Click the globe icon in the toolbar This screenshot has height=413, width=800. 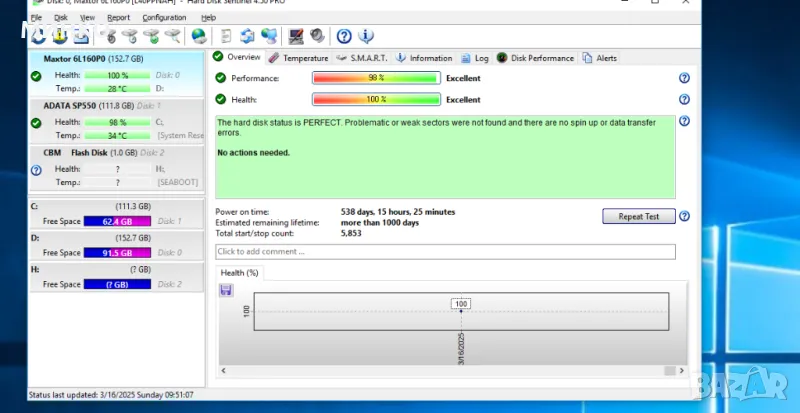coord(199,37)
